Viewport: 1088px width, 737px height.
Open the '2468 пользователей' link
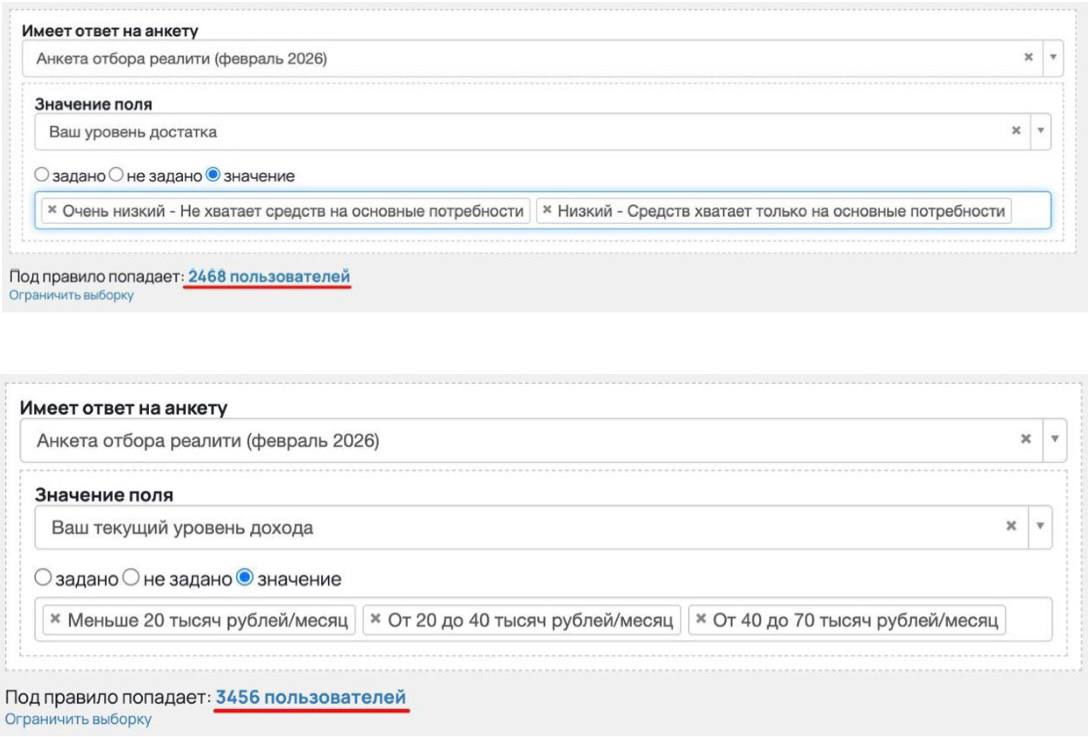click(269, 275)
